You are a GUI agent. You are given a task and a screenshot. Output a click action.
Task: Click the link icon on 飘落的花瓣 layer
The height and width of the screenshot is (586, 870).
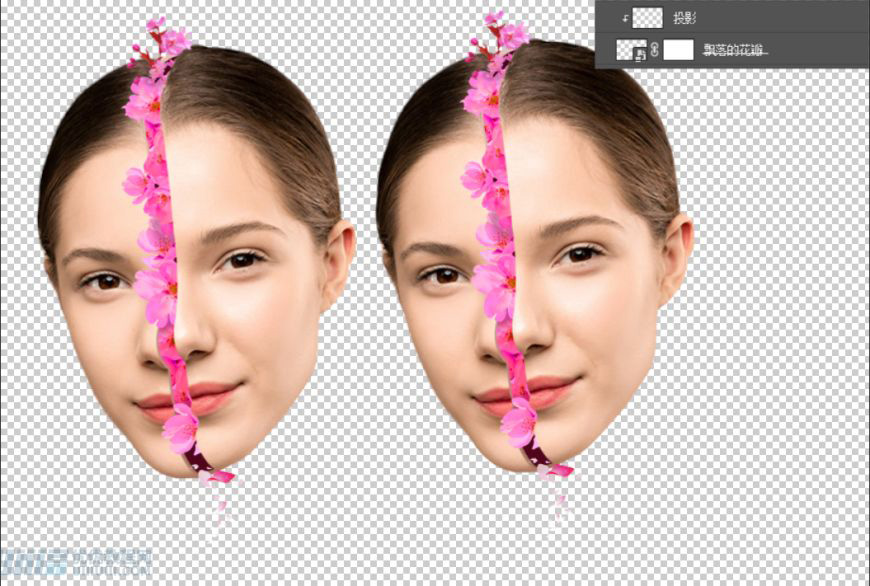pos(655,49)
